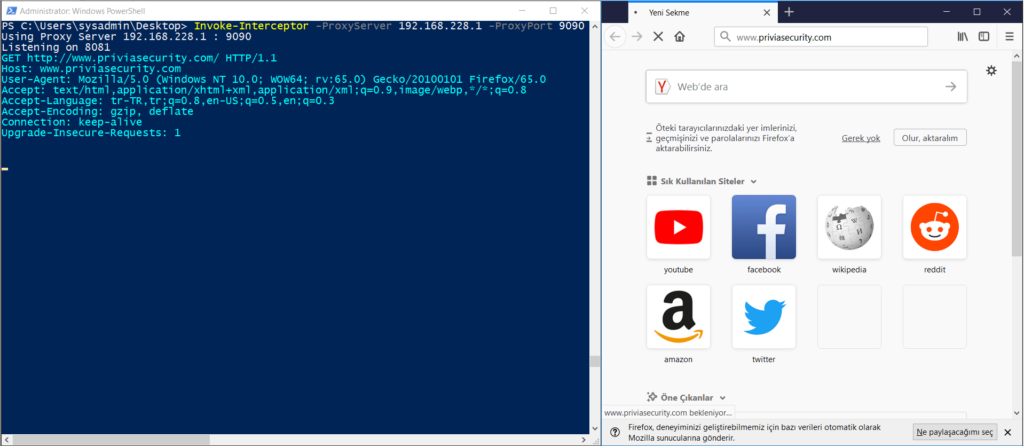Click the import bookmarks icon beside the message
Image resolution: width=1024 pixels, height=446 pixels.
648,138
